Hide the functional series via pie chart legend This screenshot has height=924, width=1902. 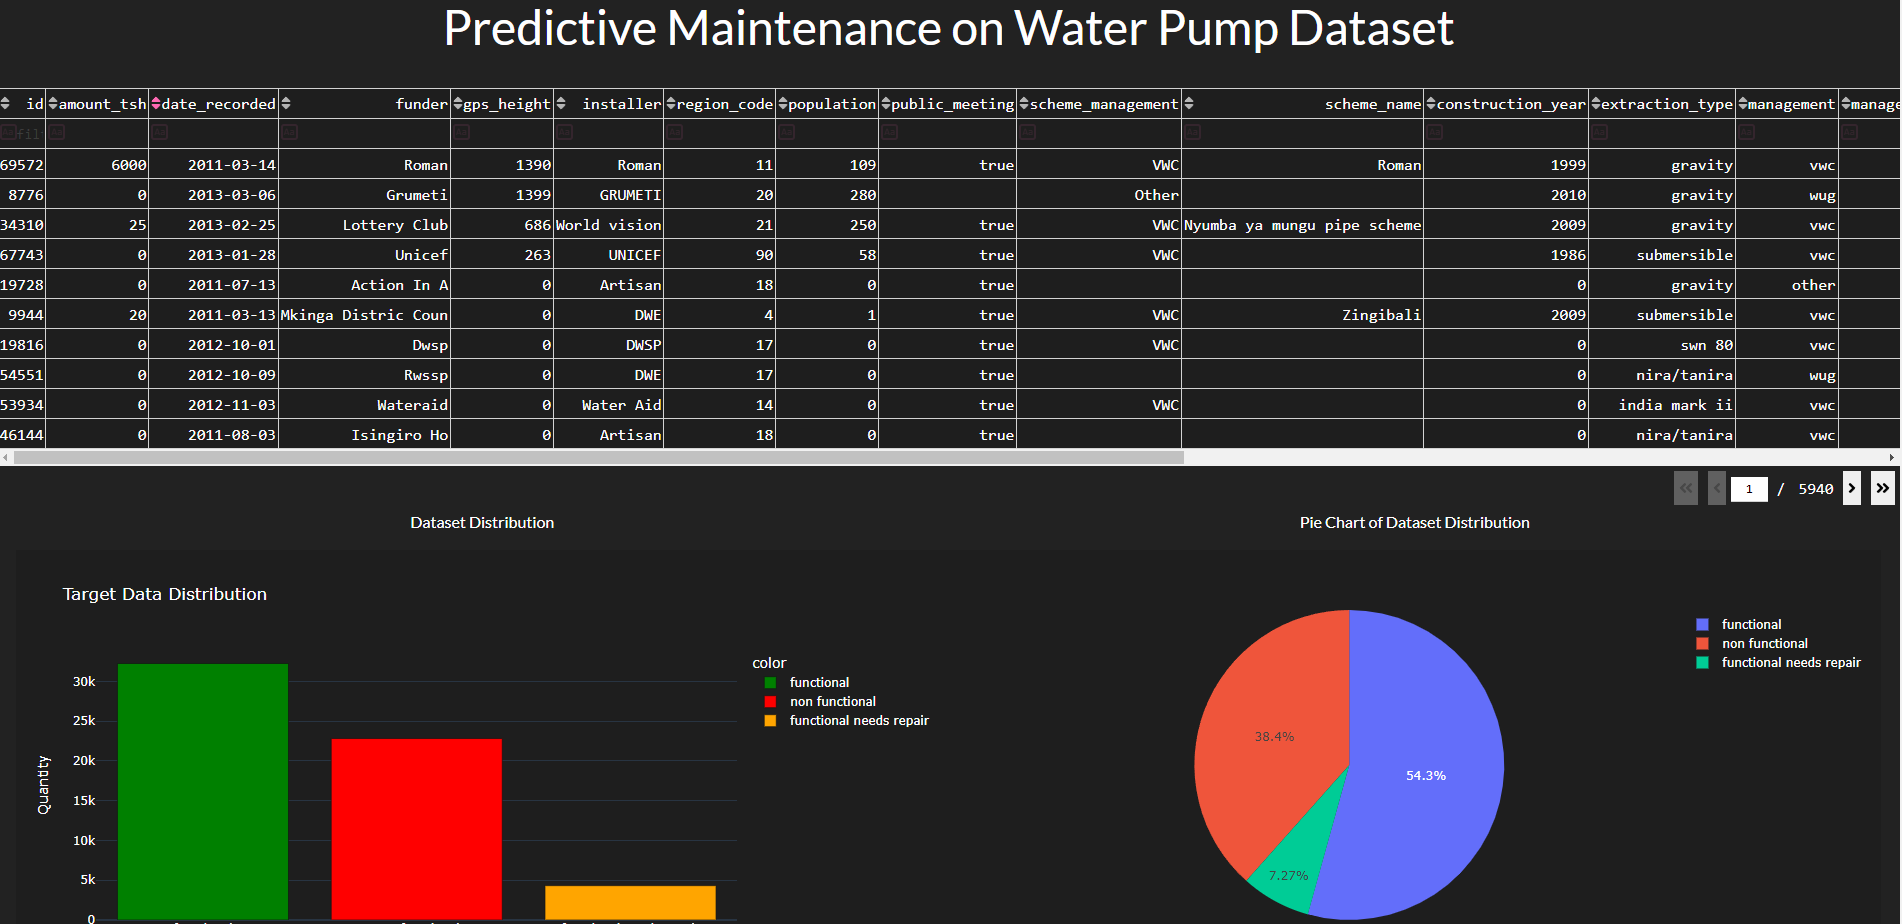coord(1750,624)
